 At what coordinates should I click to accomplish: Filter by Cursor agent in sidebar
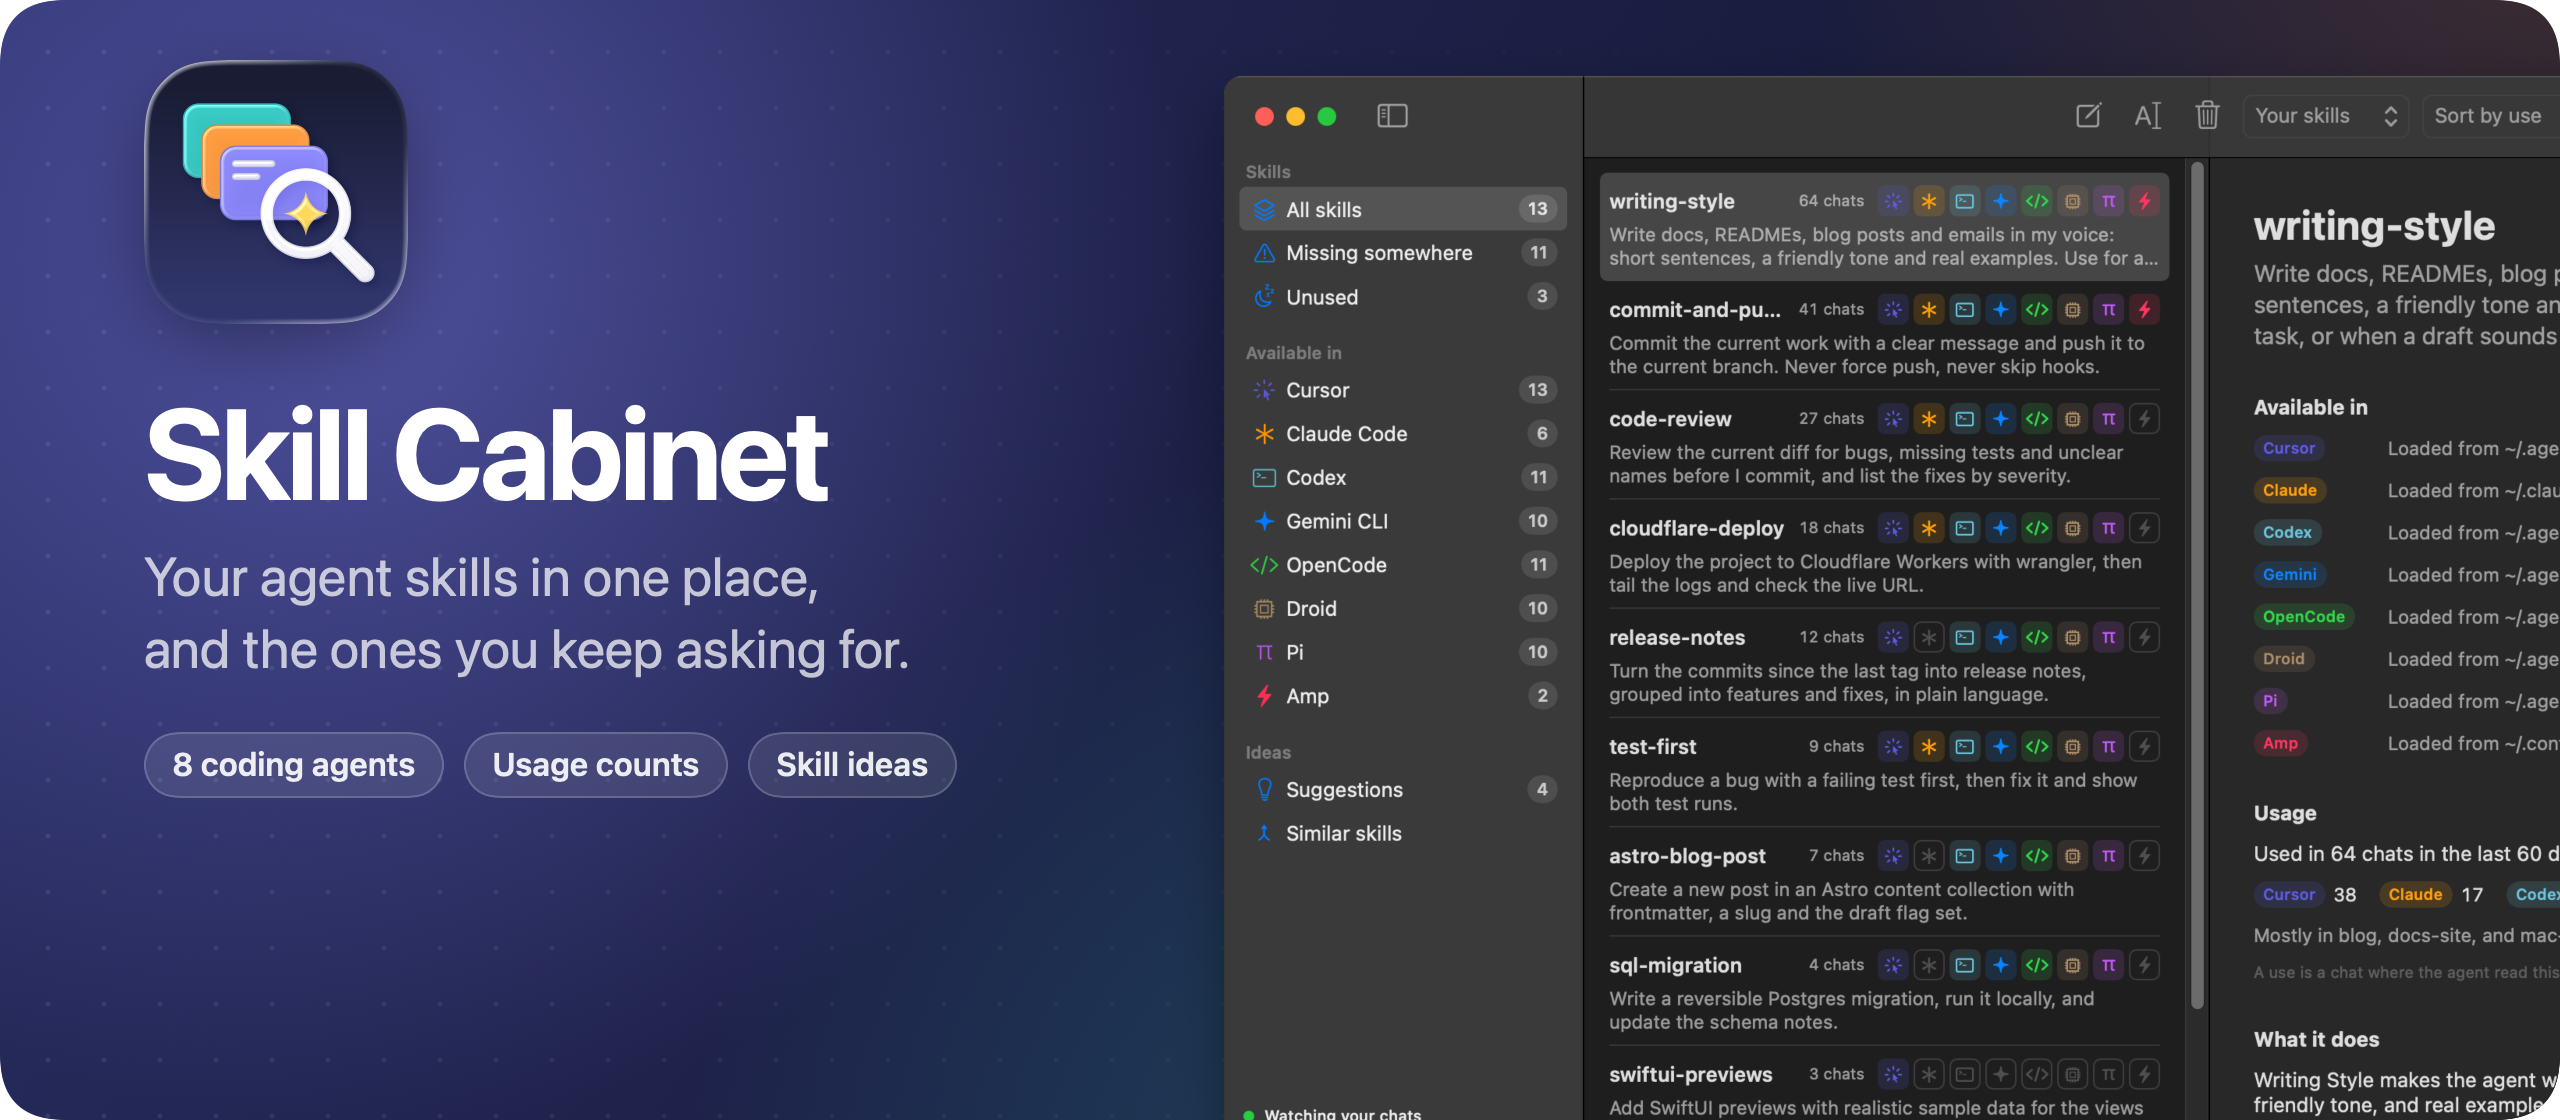[x=1402, y=390]
